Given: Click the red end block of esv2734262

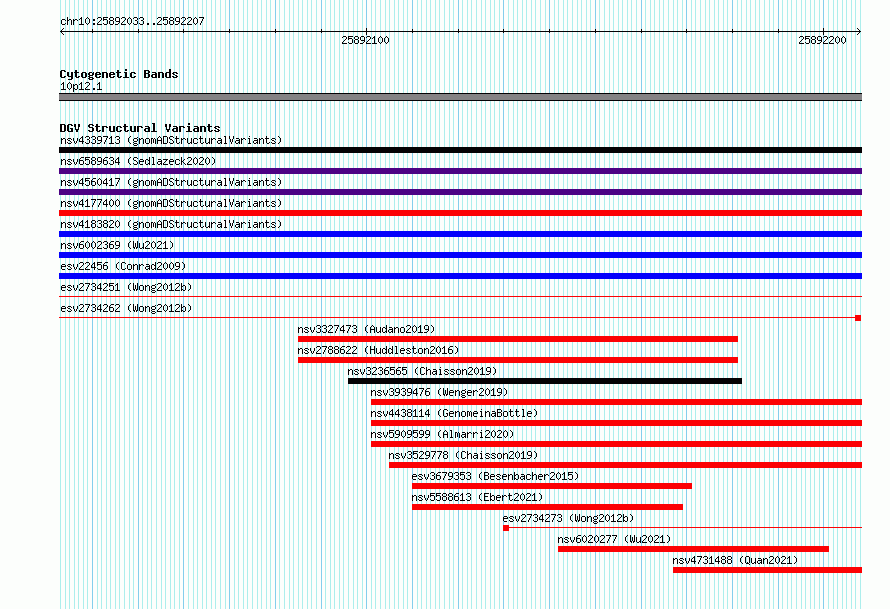Looking at the screenshot, I should [858, 318].
